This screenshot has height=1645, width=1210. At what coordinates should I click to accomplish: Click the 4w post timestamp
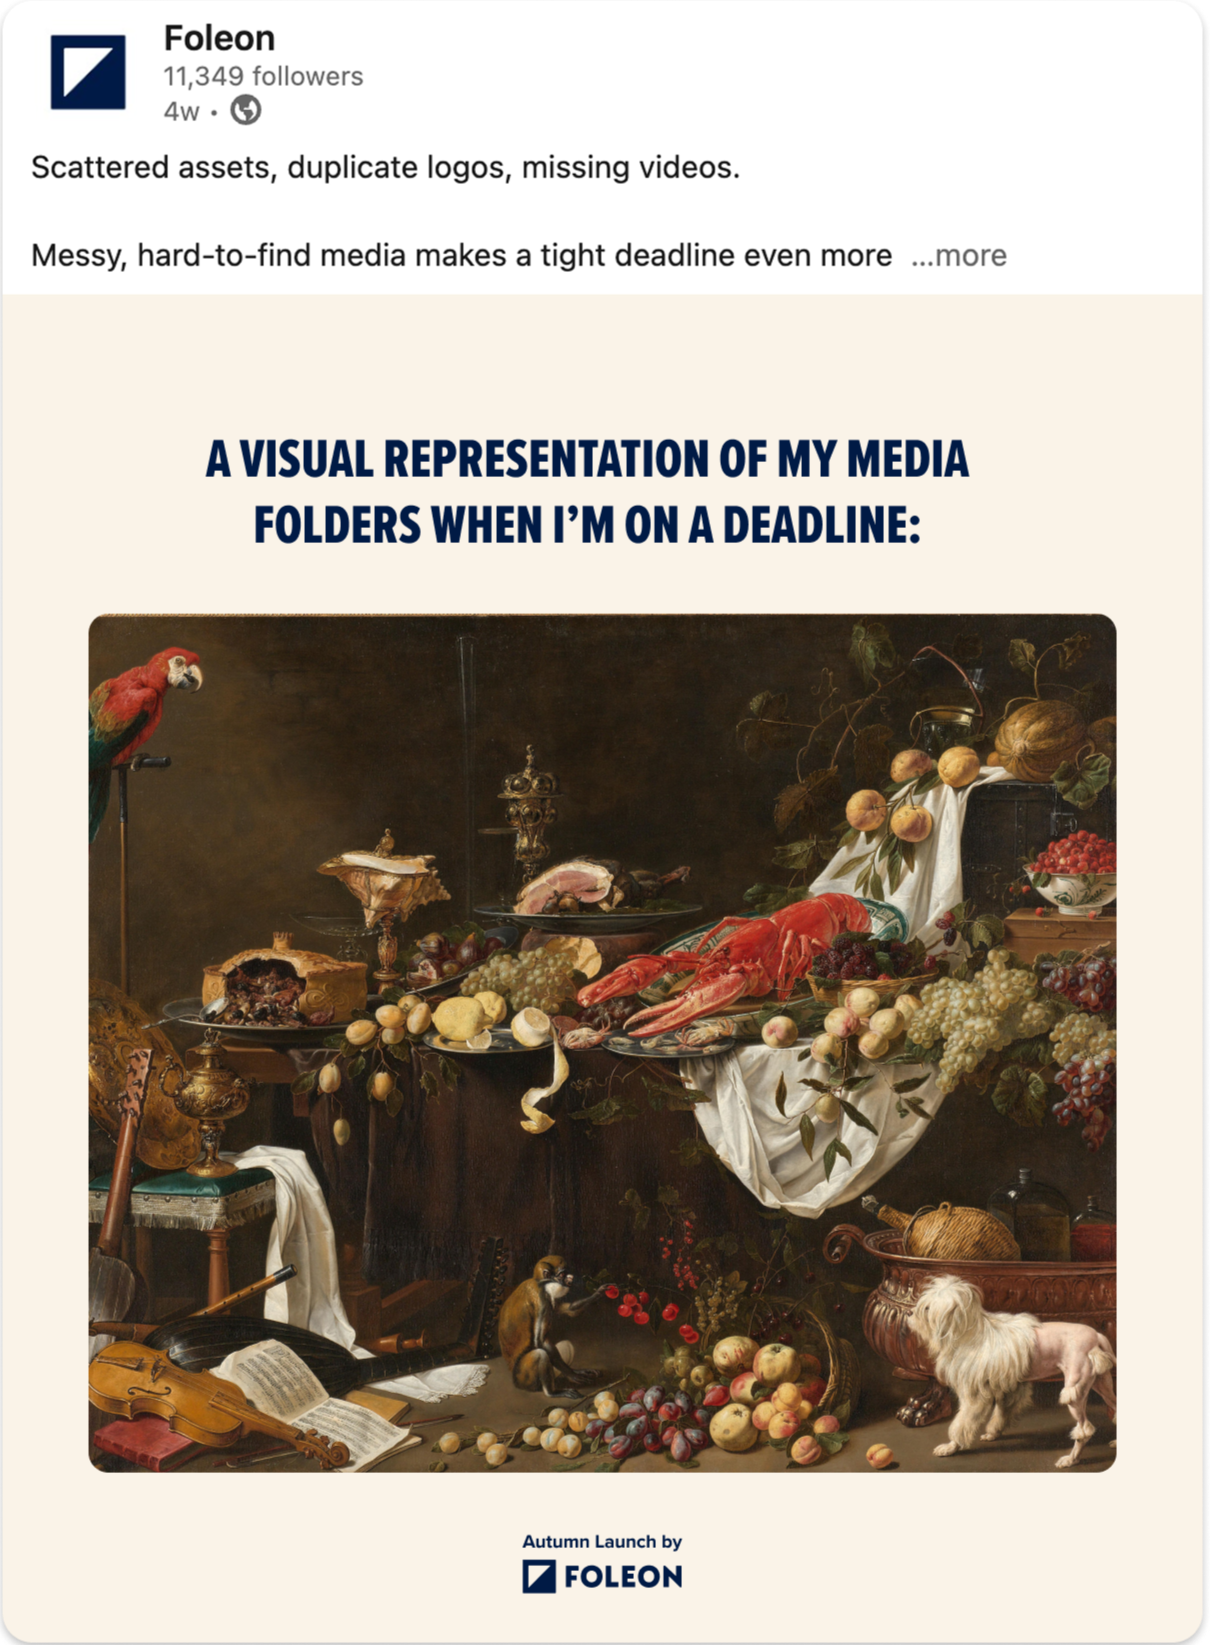(x=181, y=111)
